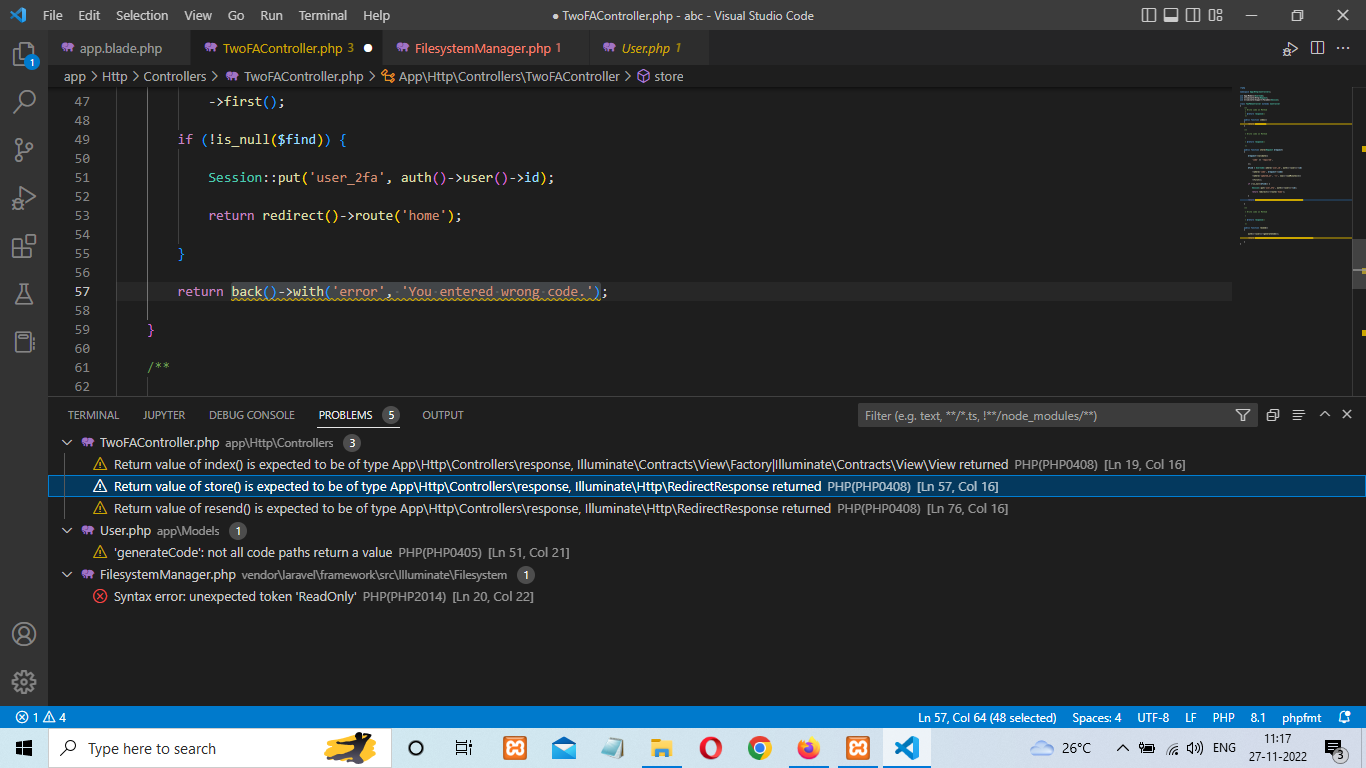Open the Explorer view in the activity bar
1366x768 pixels.
[24, 55]
